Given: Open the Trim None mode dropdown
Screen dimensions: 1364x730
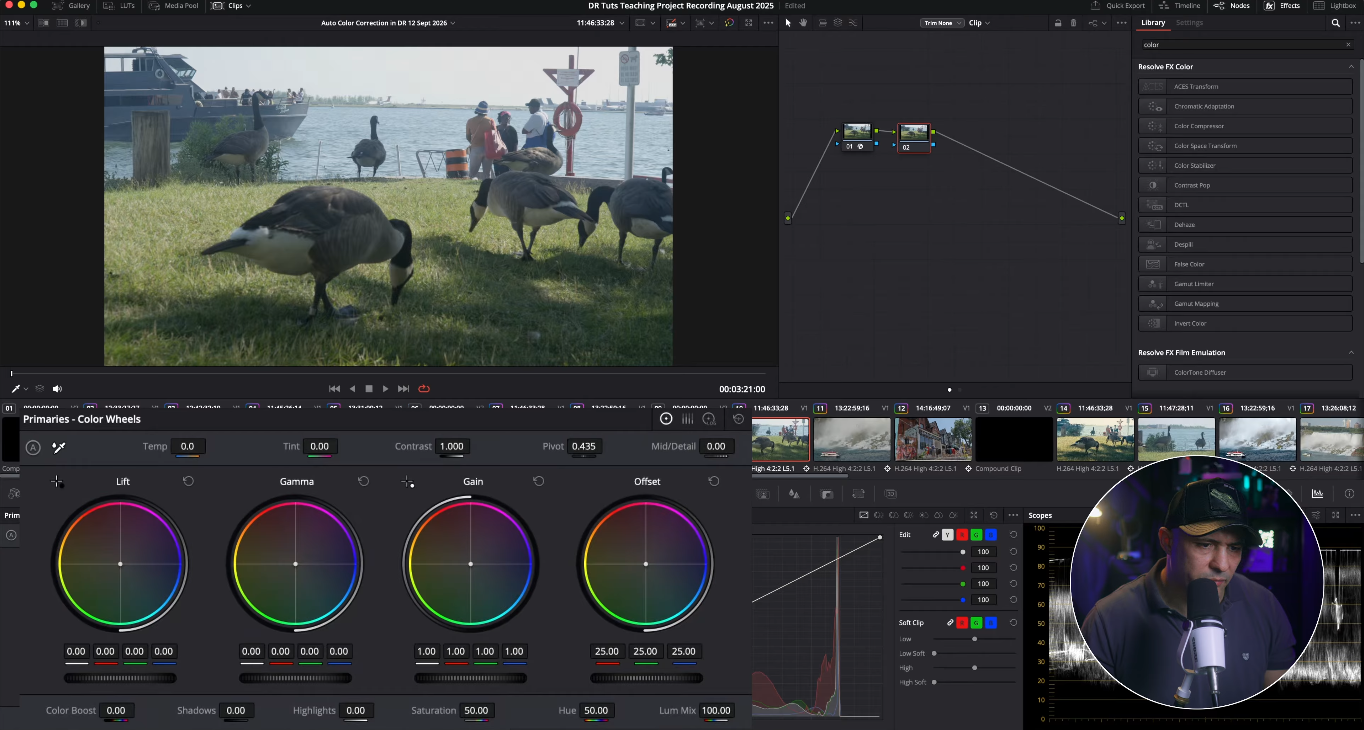Looking at the screenshot, I should (942, 22).
